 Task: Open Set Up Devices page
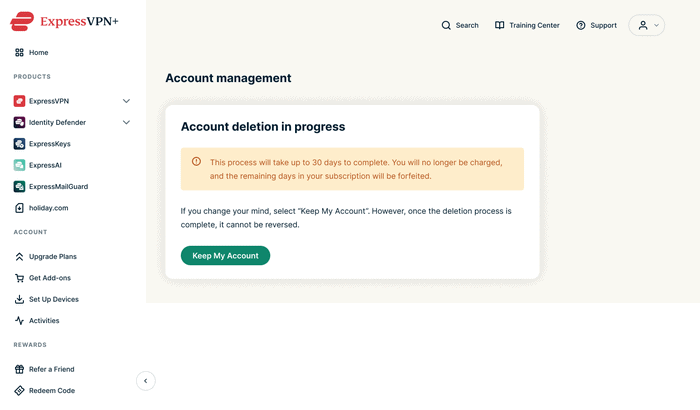point(54,299)
